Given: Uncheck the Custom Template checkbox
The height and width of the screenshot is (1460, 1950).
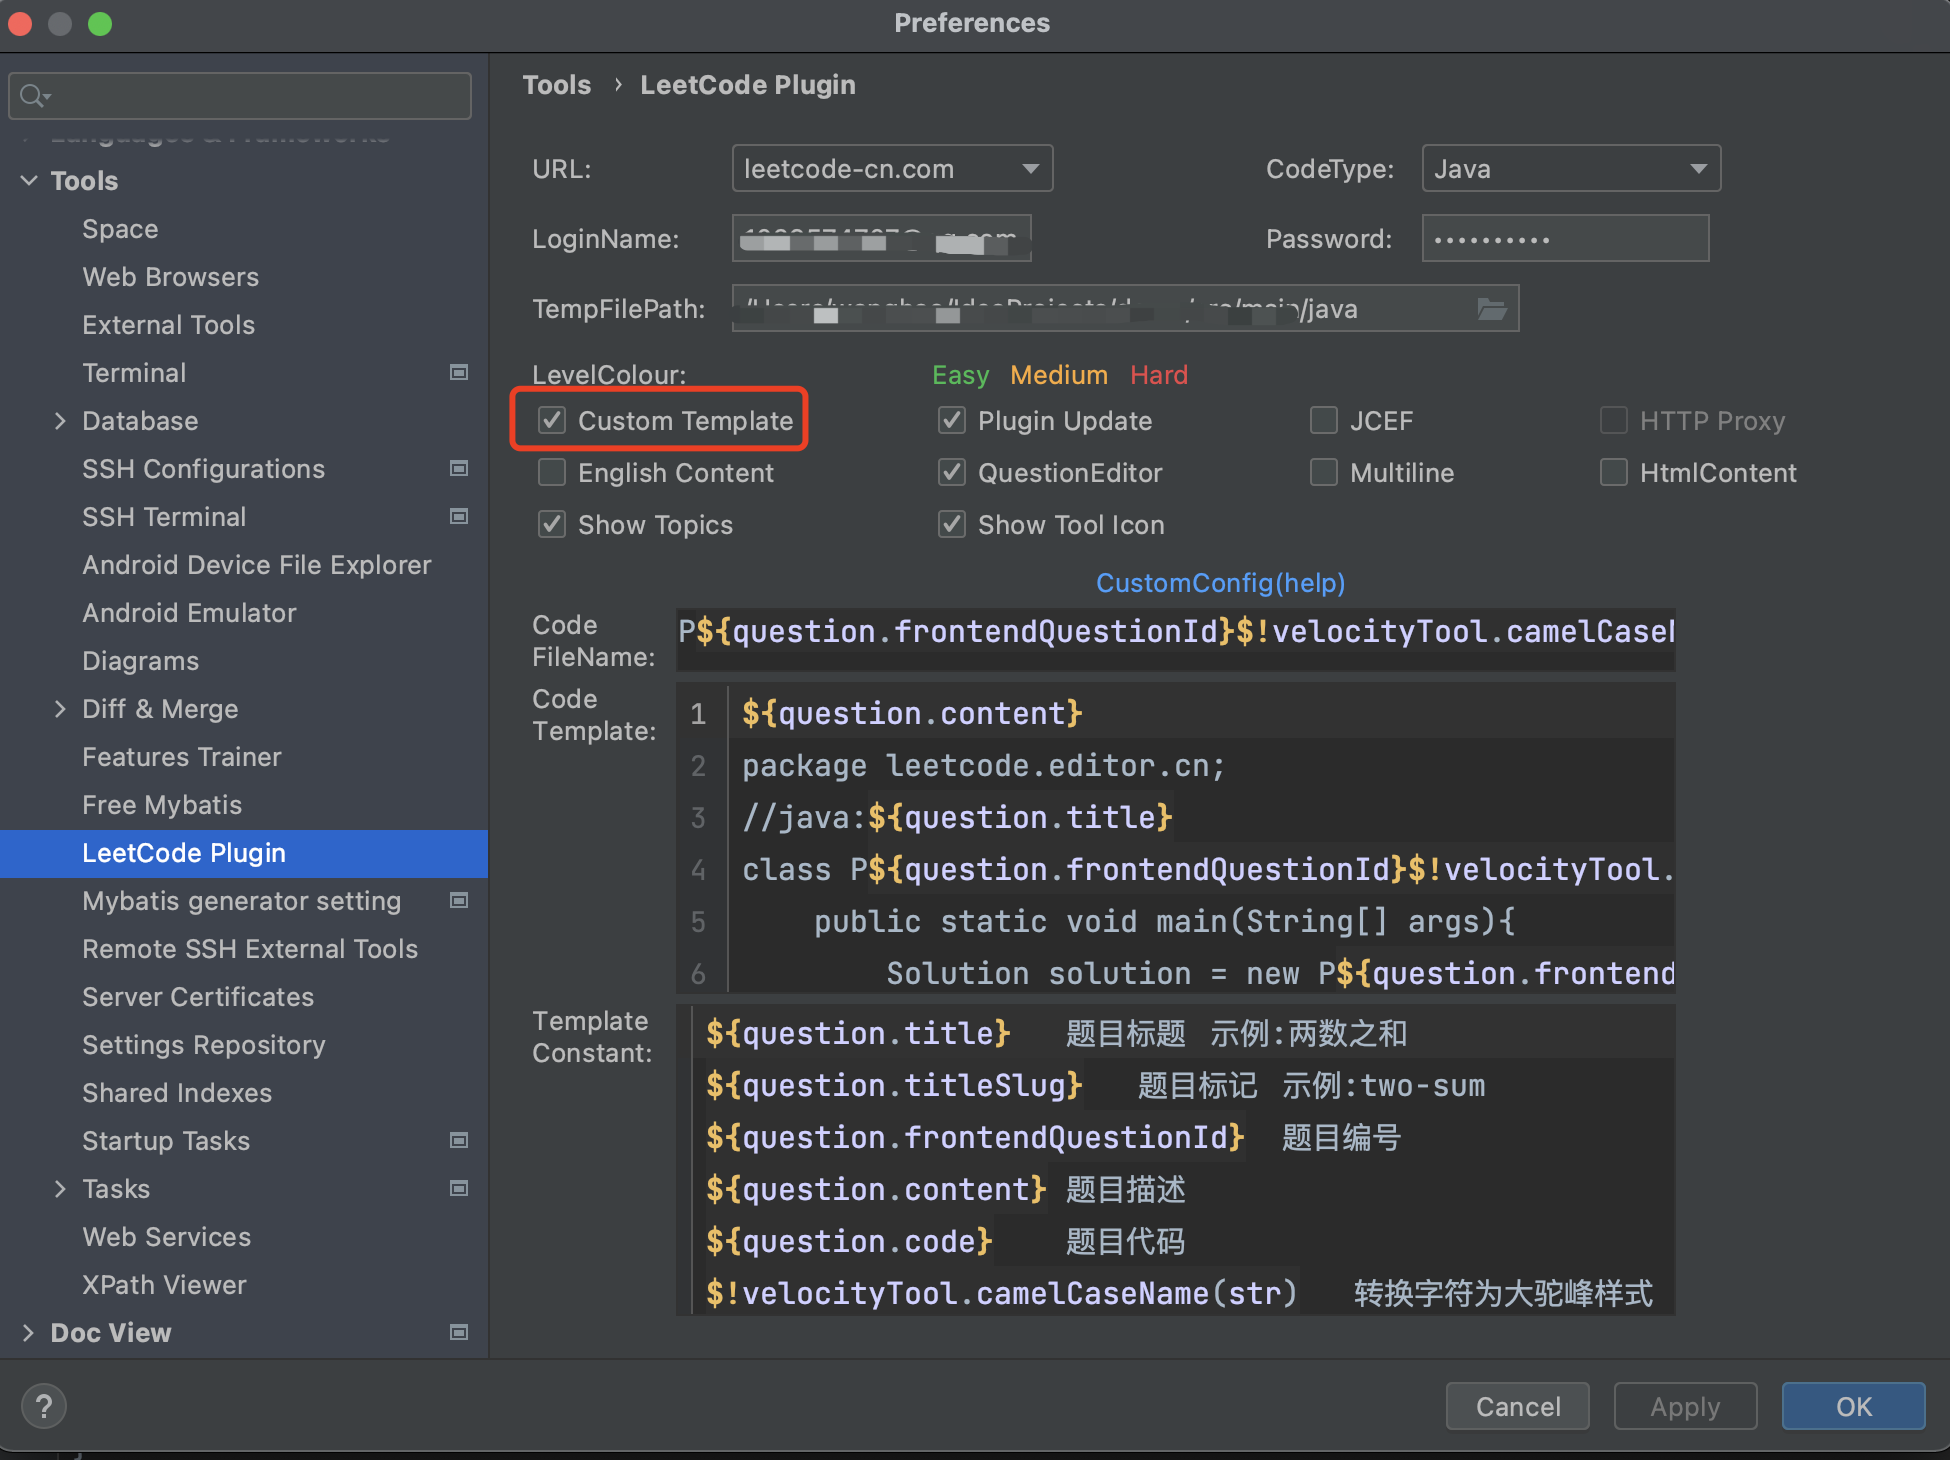Looking at the screenshot, I should [552, 420].
